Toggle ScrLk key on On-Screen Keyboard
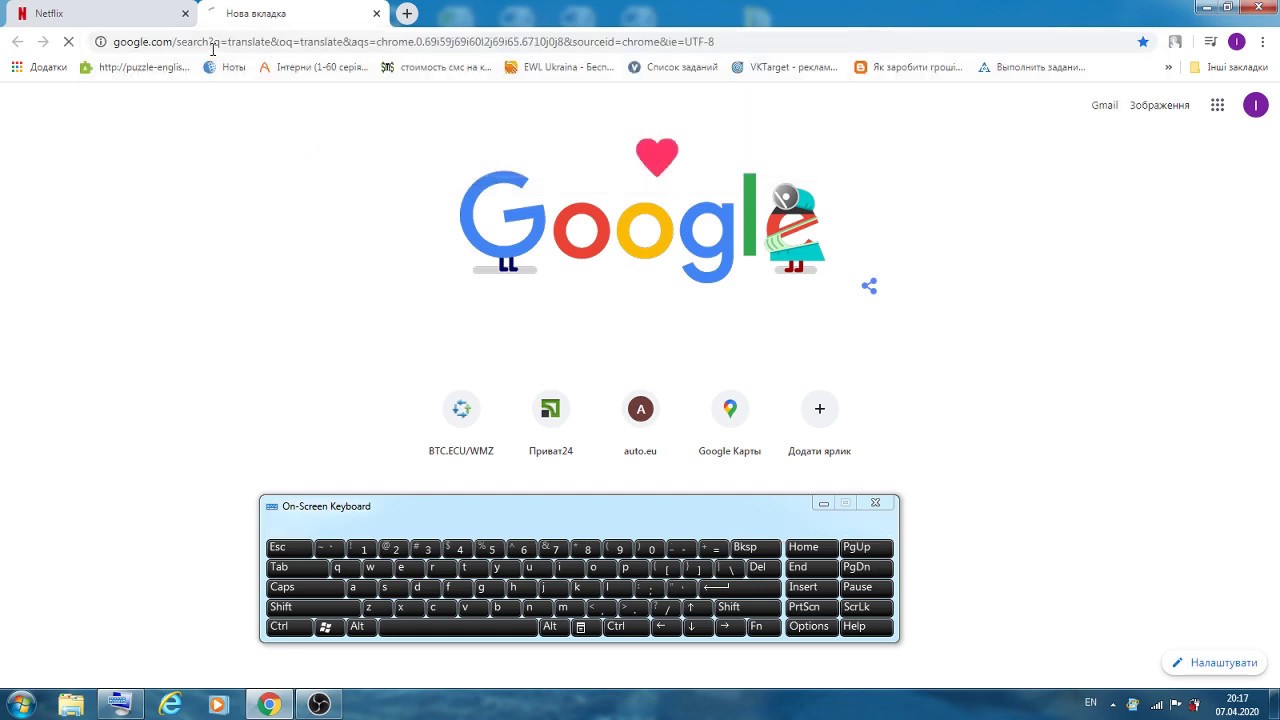This screenshot has width=1280, height=720. [866, 607]
